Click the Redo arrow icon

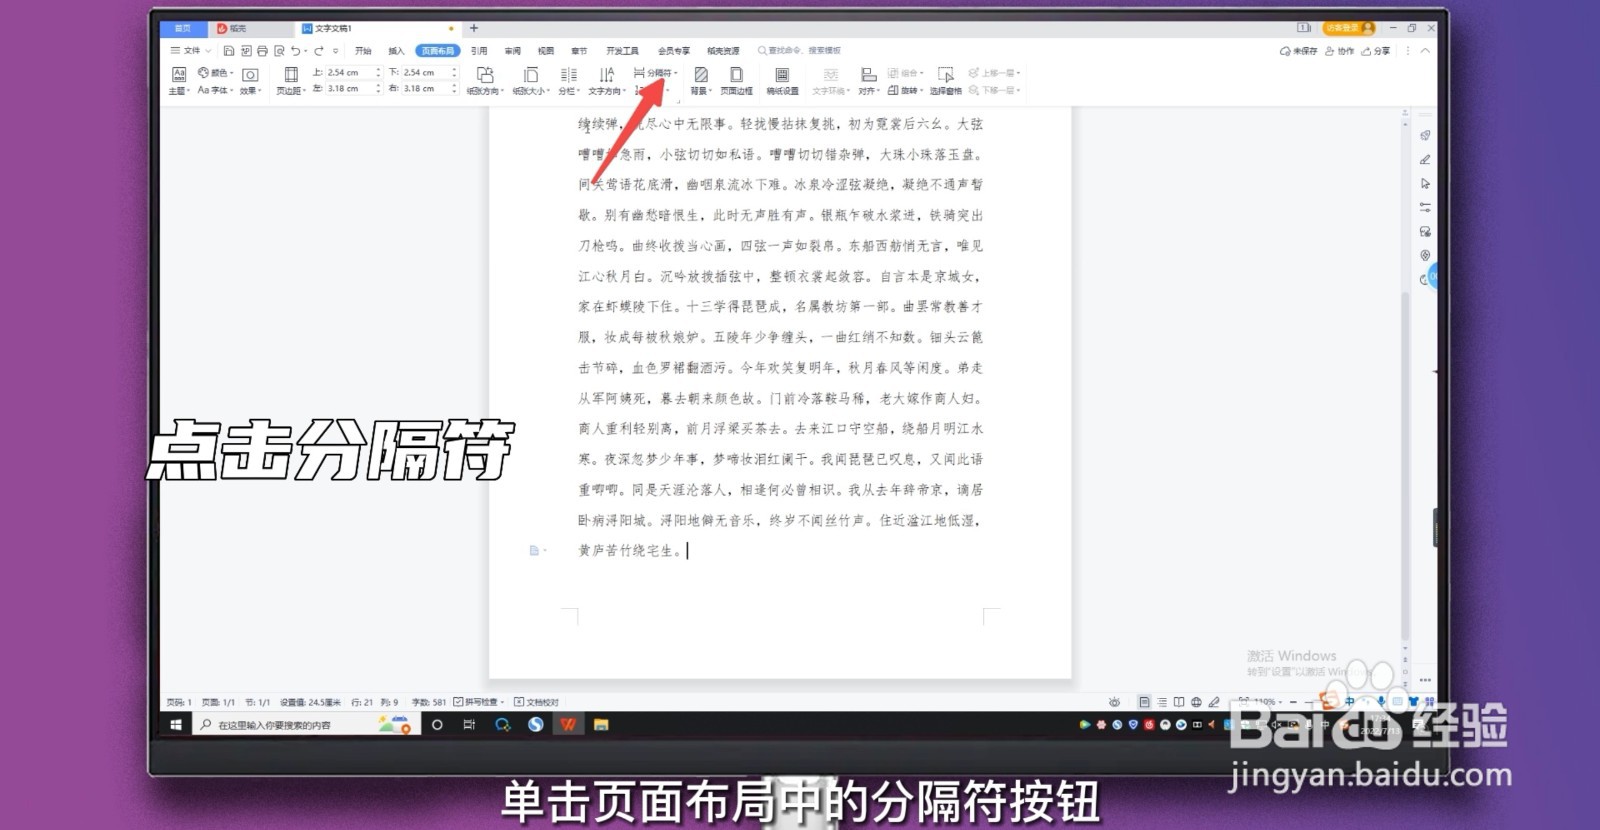(x=319, y=51)
